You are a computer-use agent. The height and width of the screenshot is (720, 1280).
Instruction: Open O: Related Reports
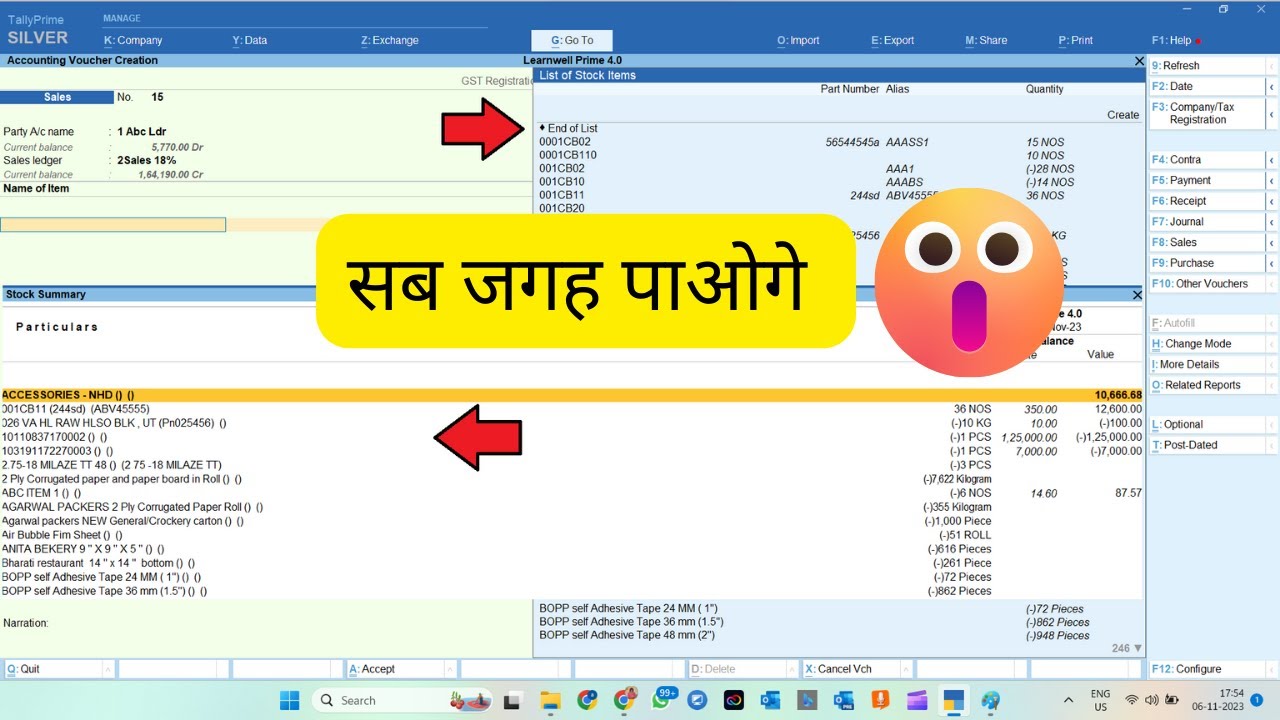[1207, 385]
